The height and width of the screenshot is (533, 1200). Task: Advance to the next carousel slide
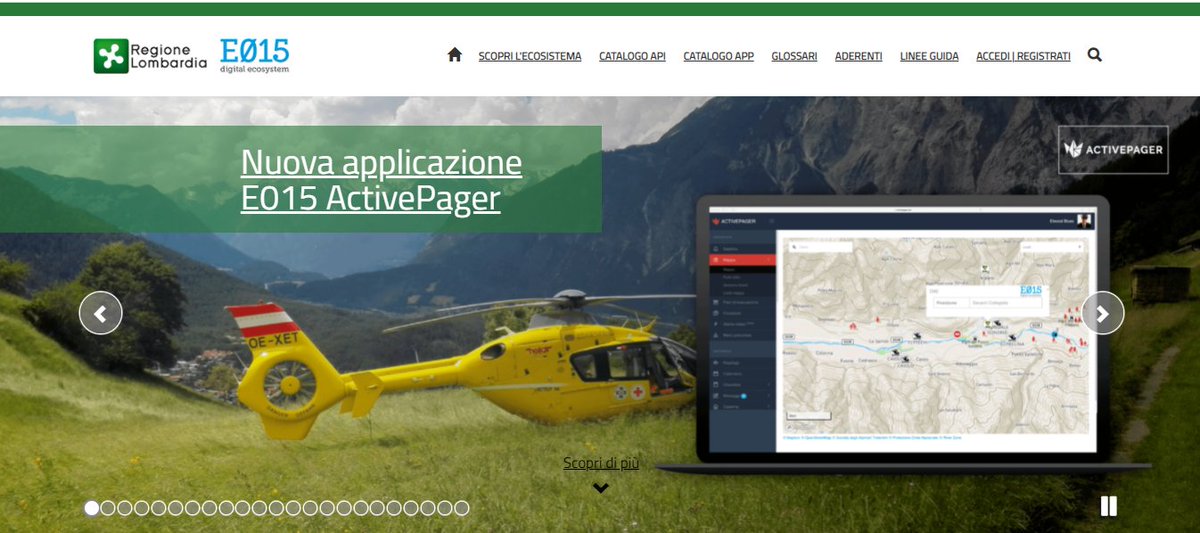click(1103, 313)
